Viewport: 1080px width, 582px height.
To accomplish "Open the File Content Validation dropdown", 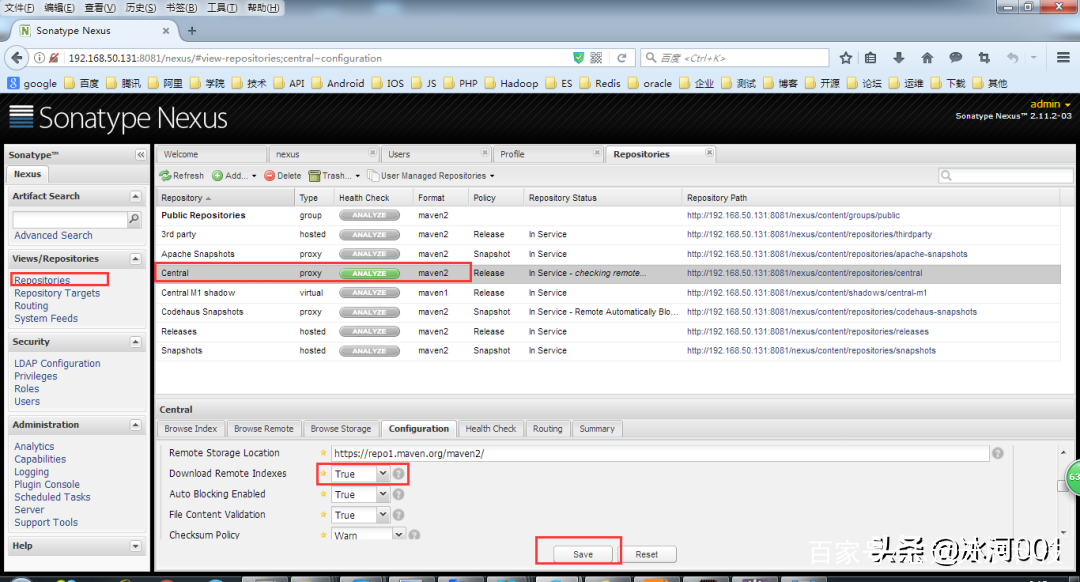I will [x=382, y=515].
